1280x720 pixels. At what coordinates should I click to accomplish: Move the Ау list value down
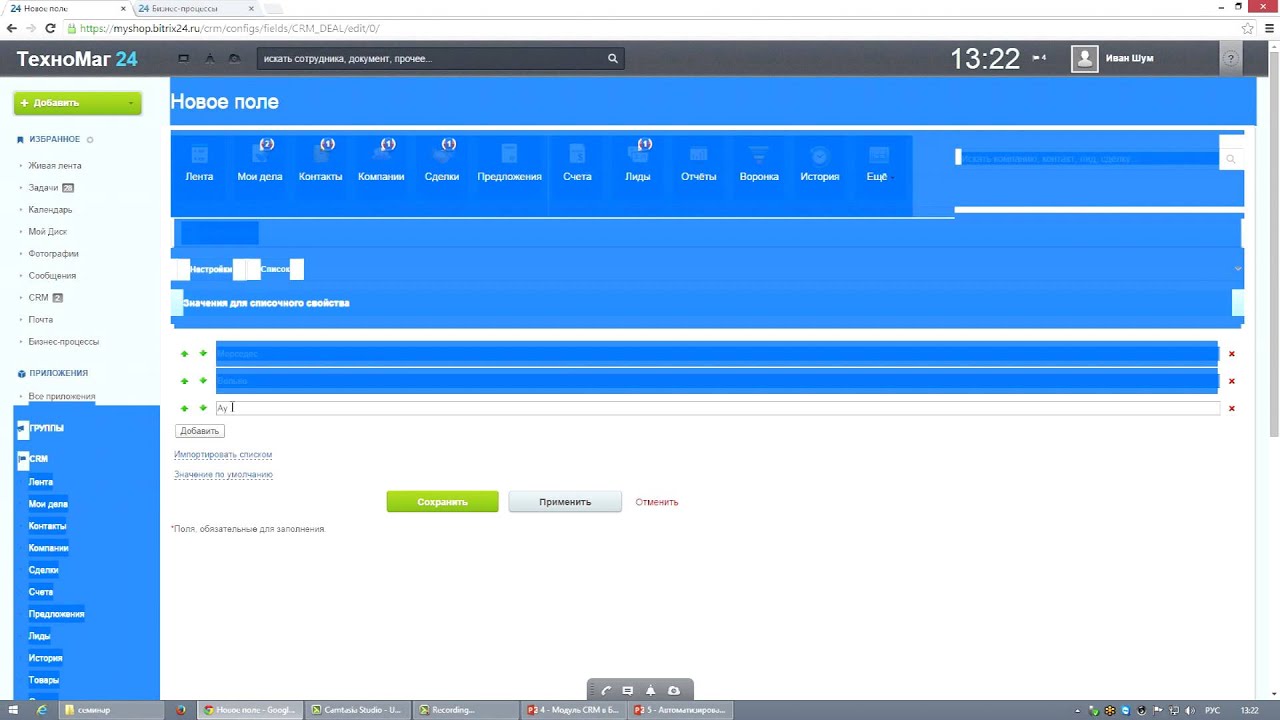point(203,408)
